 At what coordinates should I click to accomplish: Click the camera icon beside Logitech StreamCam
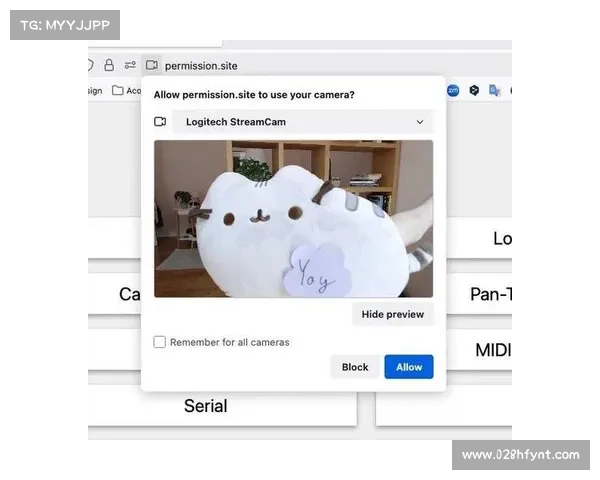[x=160, y=122]
